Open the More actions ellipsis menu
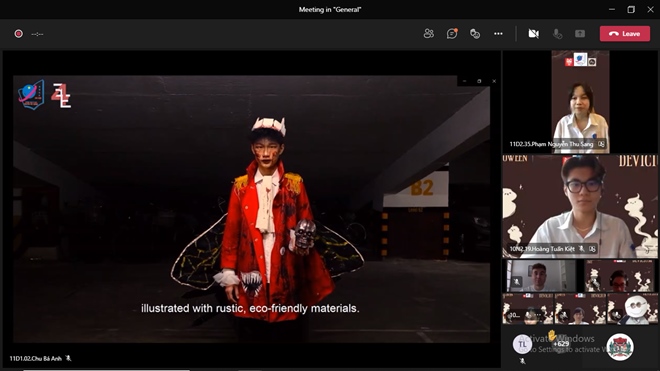Screen dimensions: 660x371 [x=498, y=34]
